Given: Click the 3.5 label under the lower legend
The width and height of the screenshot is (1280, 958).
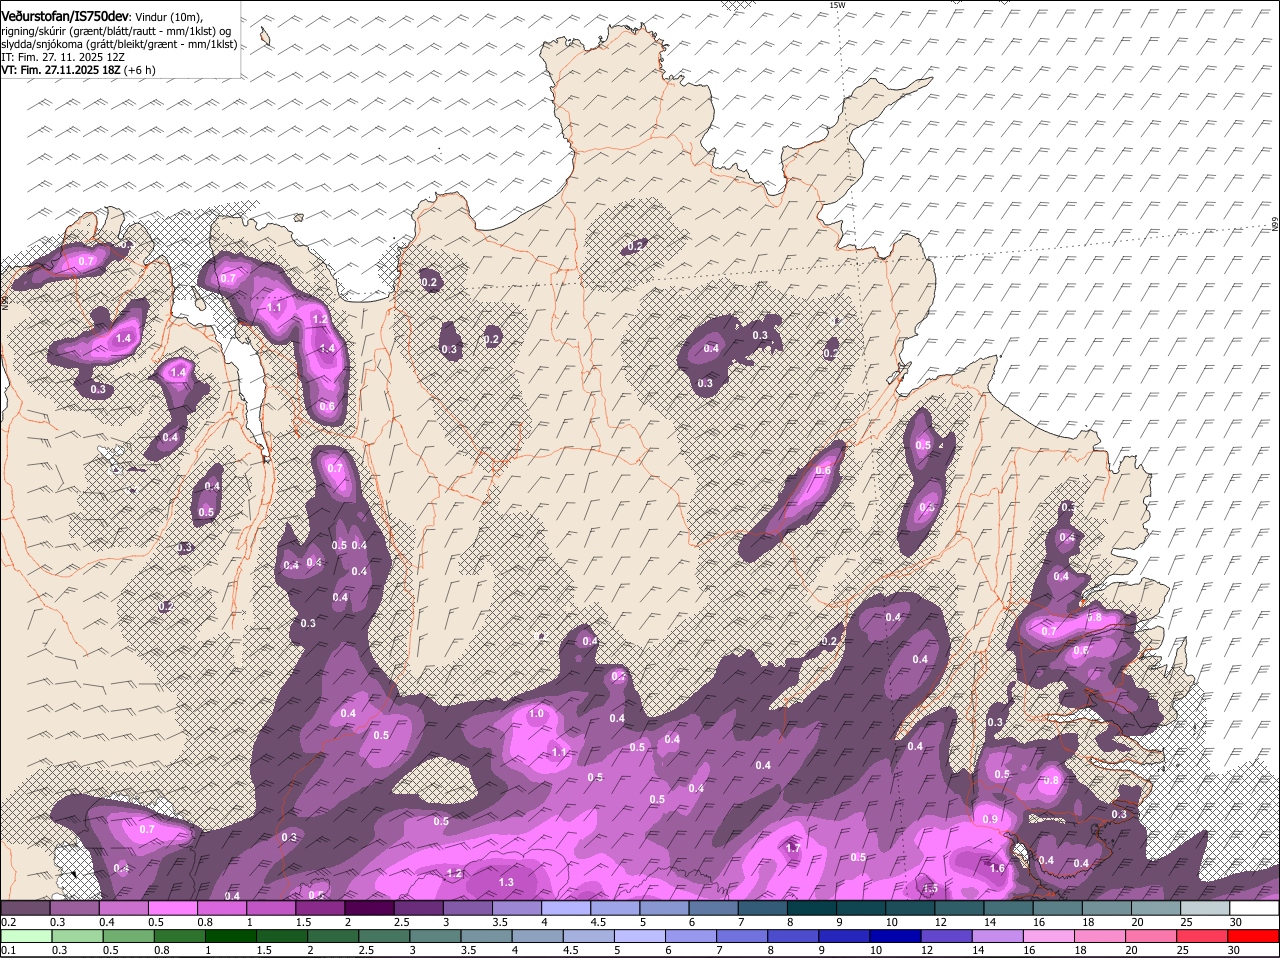Looking at the screenshot, I should [469, 950].
